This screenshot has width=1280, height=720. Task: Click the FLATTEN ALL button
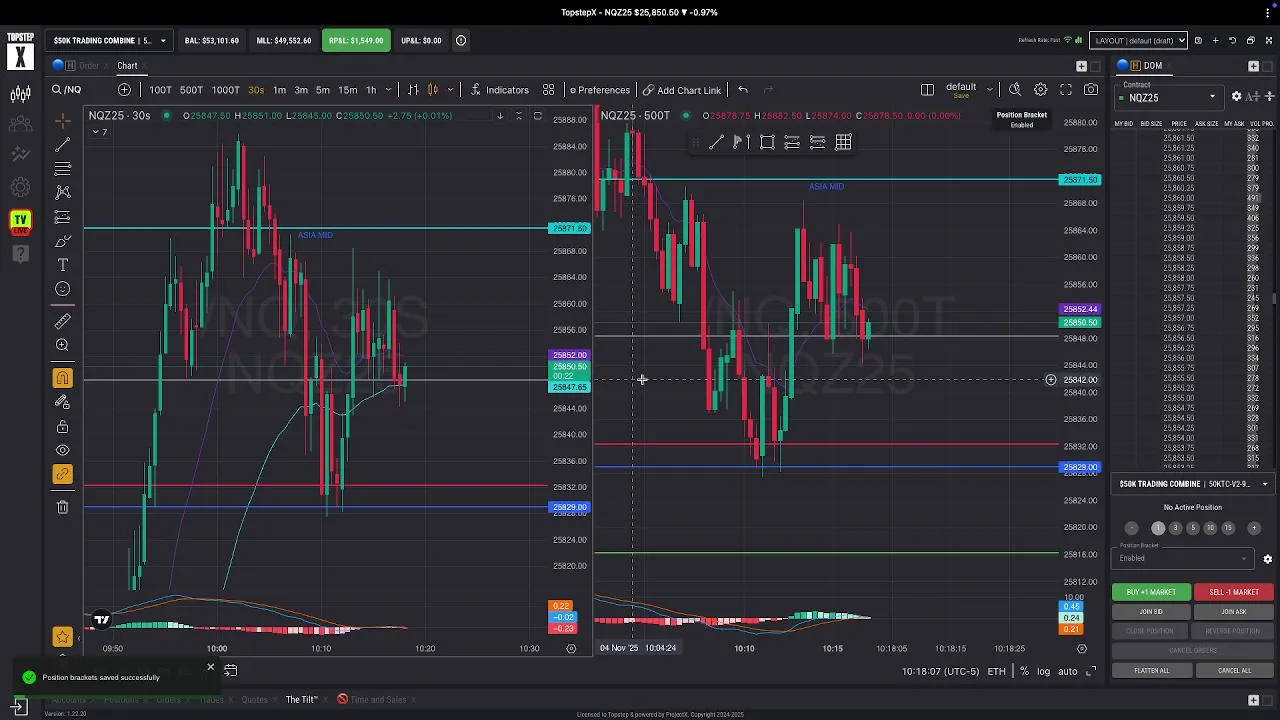click(1151, 671)
